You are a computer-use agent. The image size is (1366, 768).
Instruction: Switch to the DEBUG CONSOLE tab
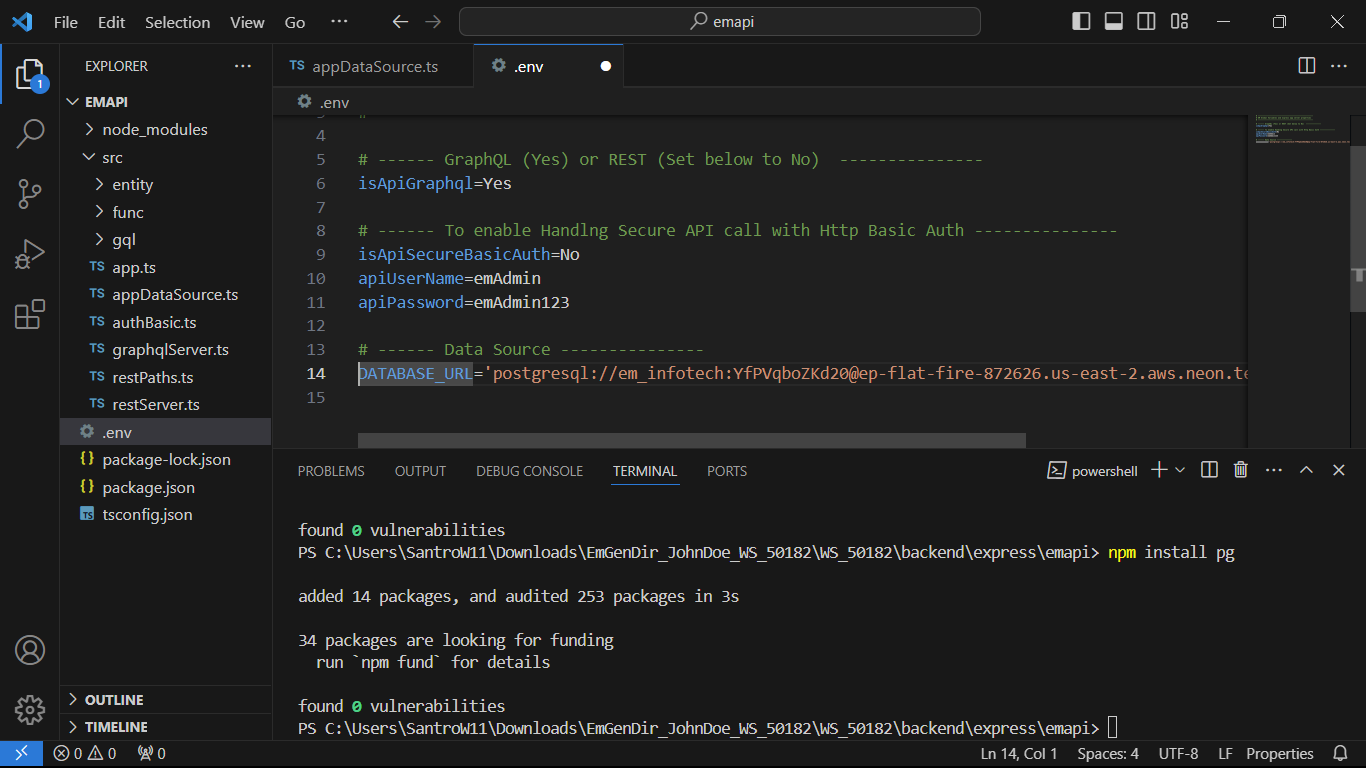tap(529, 471)
